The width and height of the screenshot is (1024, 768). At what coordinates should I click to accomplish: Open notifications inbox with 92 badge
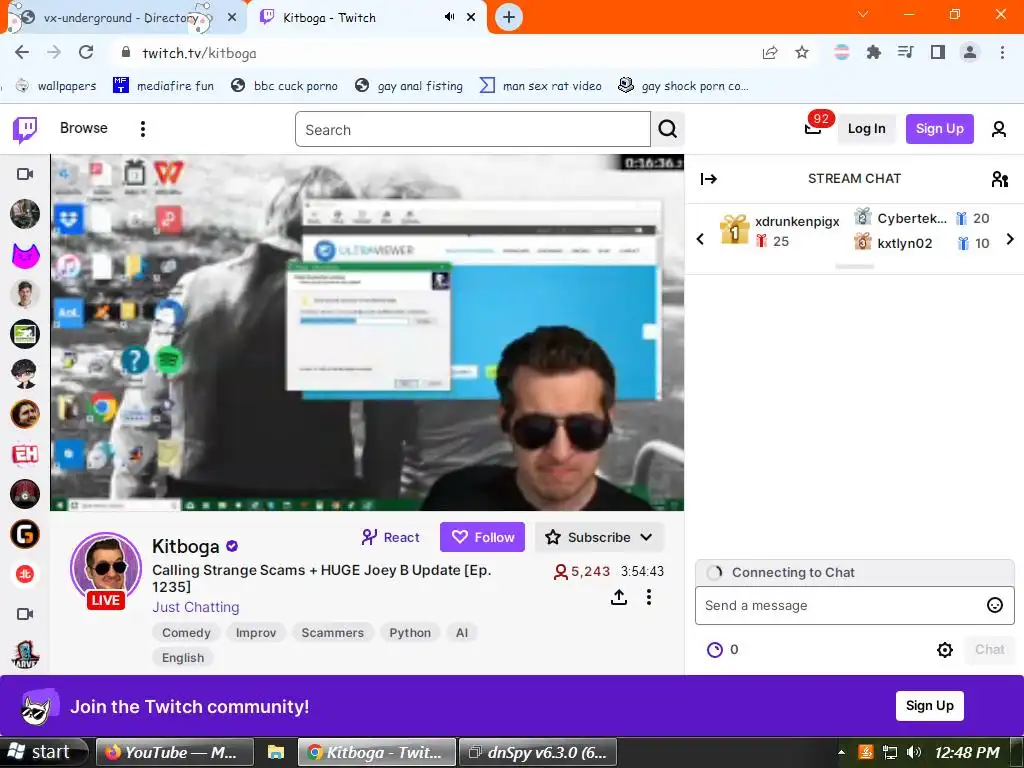click(x=813, y=127)
